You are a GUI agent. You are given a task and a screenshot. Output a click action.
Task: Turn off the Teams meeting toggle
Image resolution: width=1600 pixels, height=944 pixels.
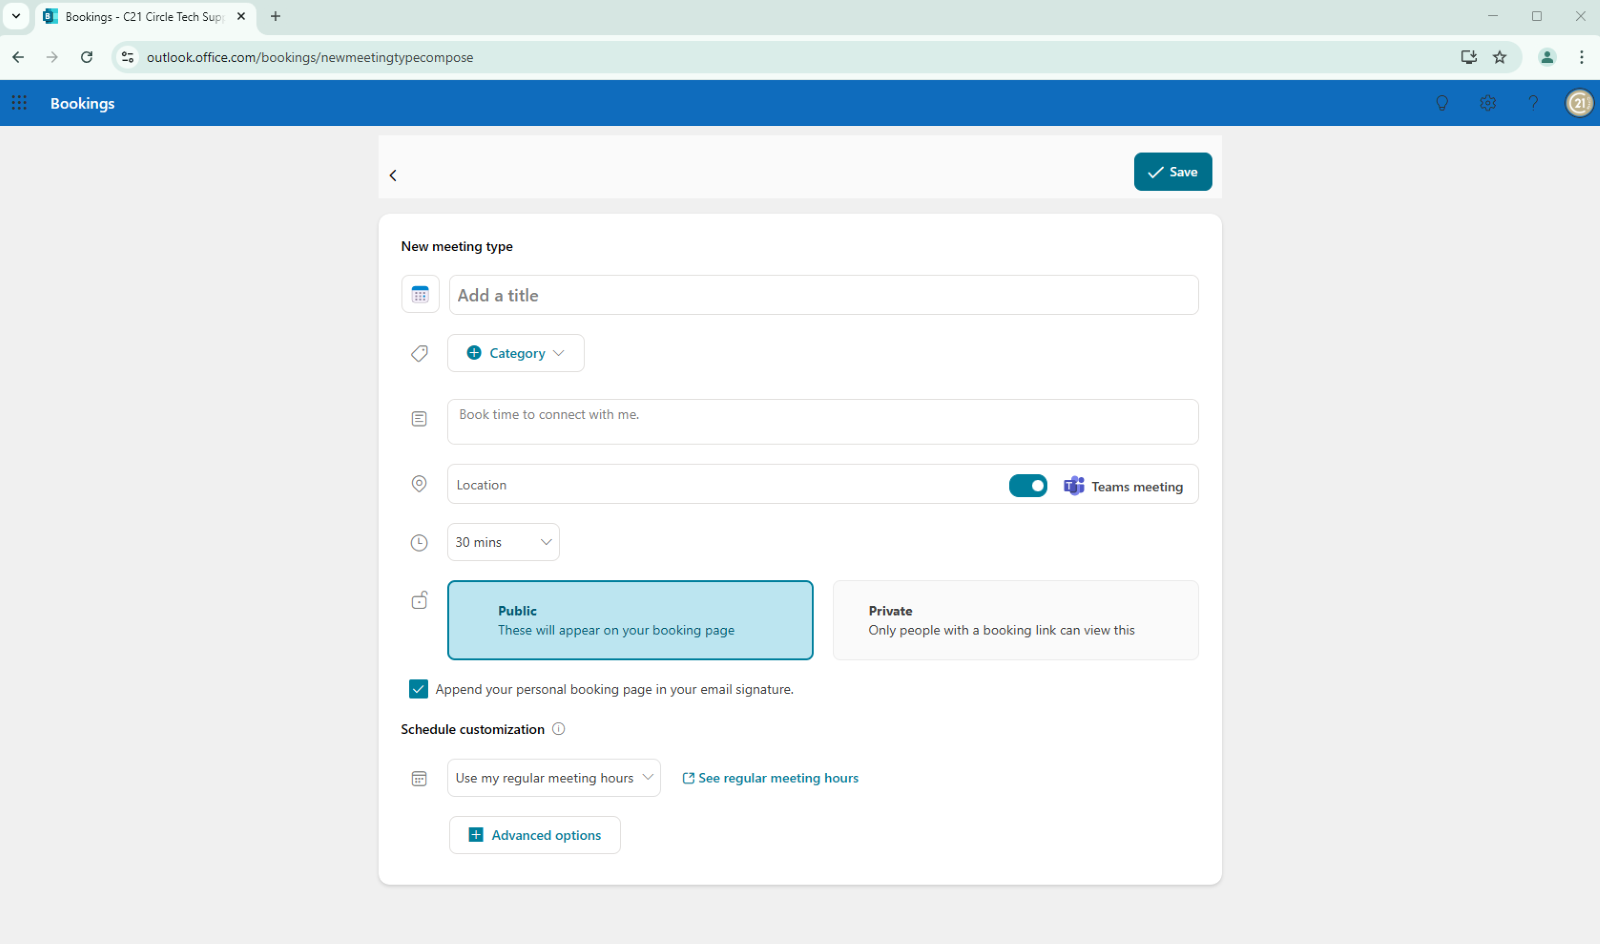point(1028,486)
